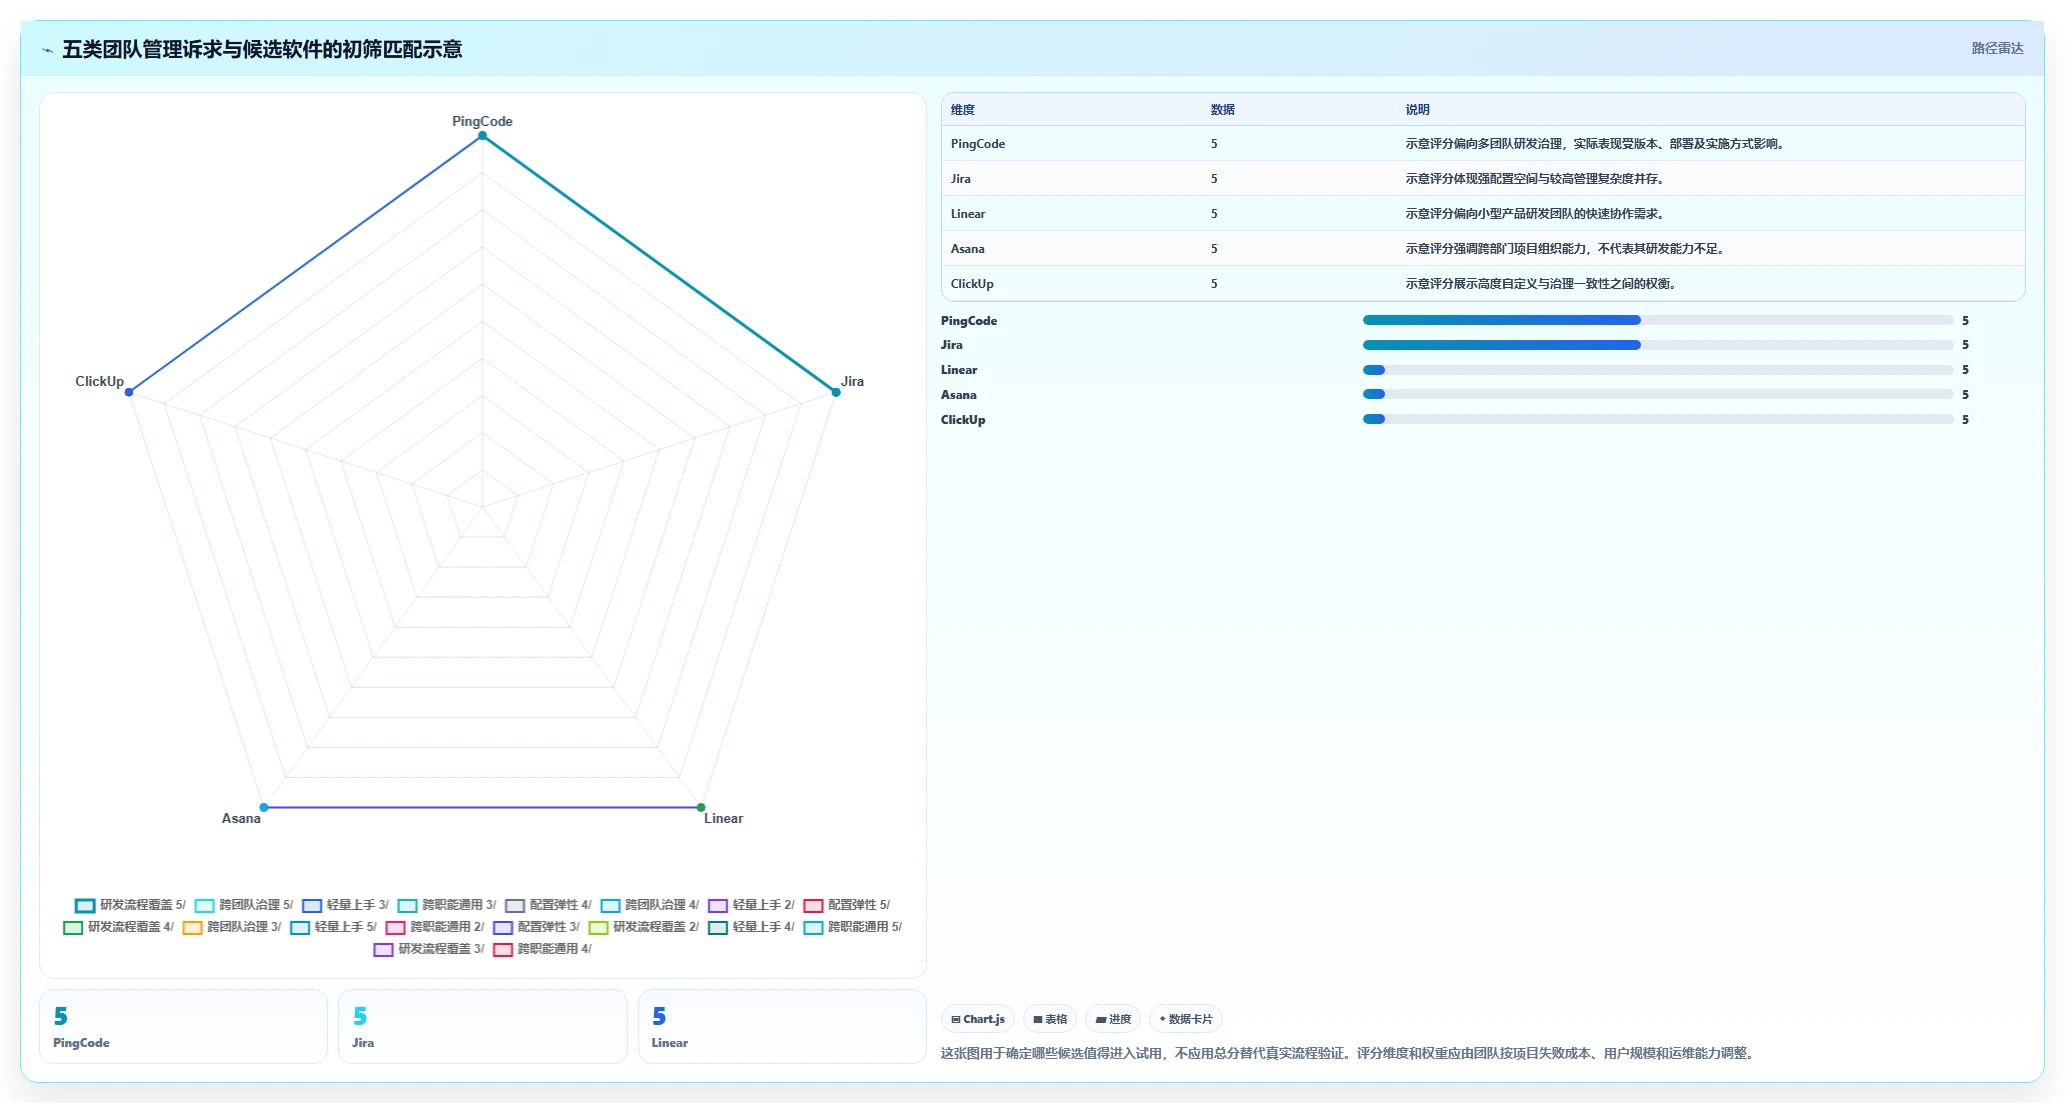Viewport: 2065px width, 1103px height.
Task: Toggle legend item 研发流程覆盖 5/
Action: (130, 905)
